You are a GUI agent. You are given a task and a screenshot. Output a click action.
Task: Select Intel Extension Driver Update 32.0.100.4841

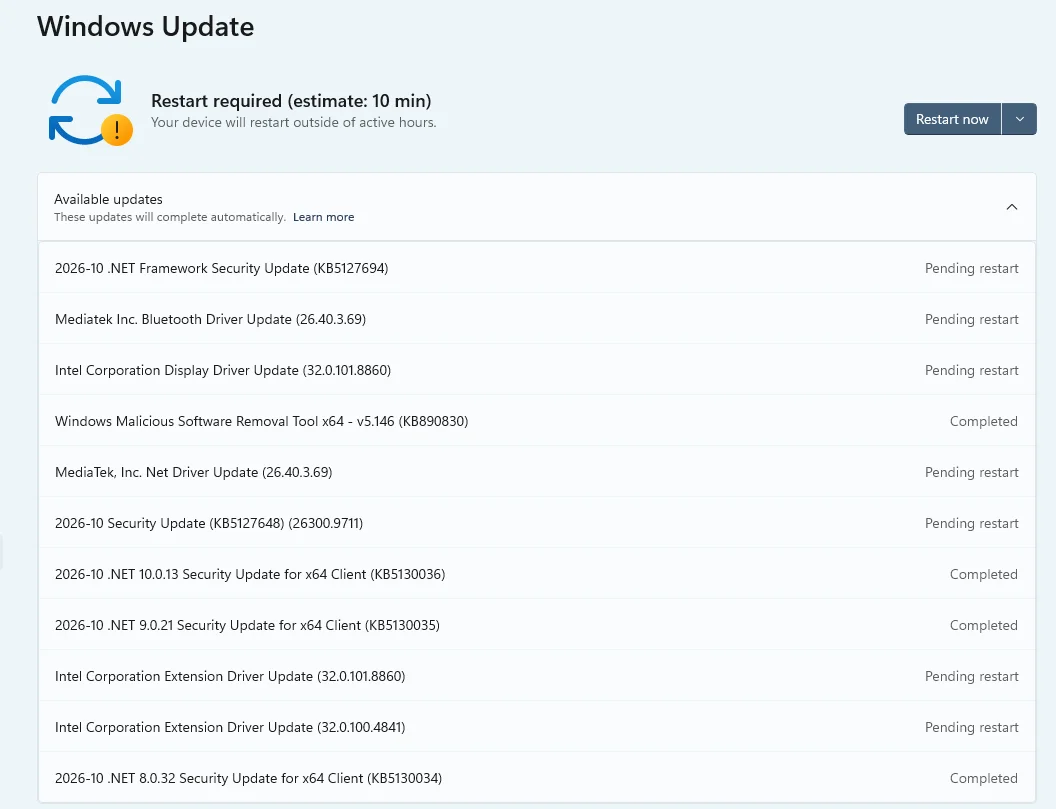537,727
